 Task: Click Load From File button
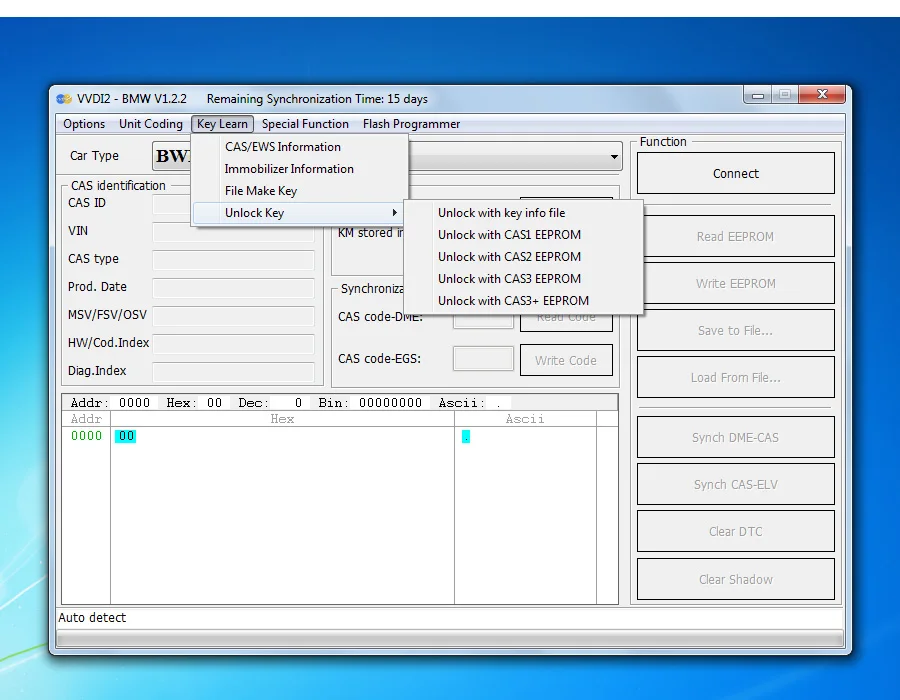[735, 378]
